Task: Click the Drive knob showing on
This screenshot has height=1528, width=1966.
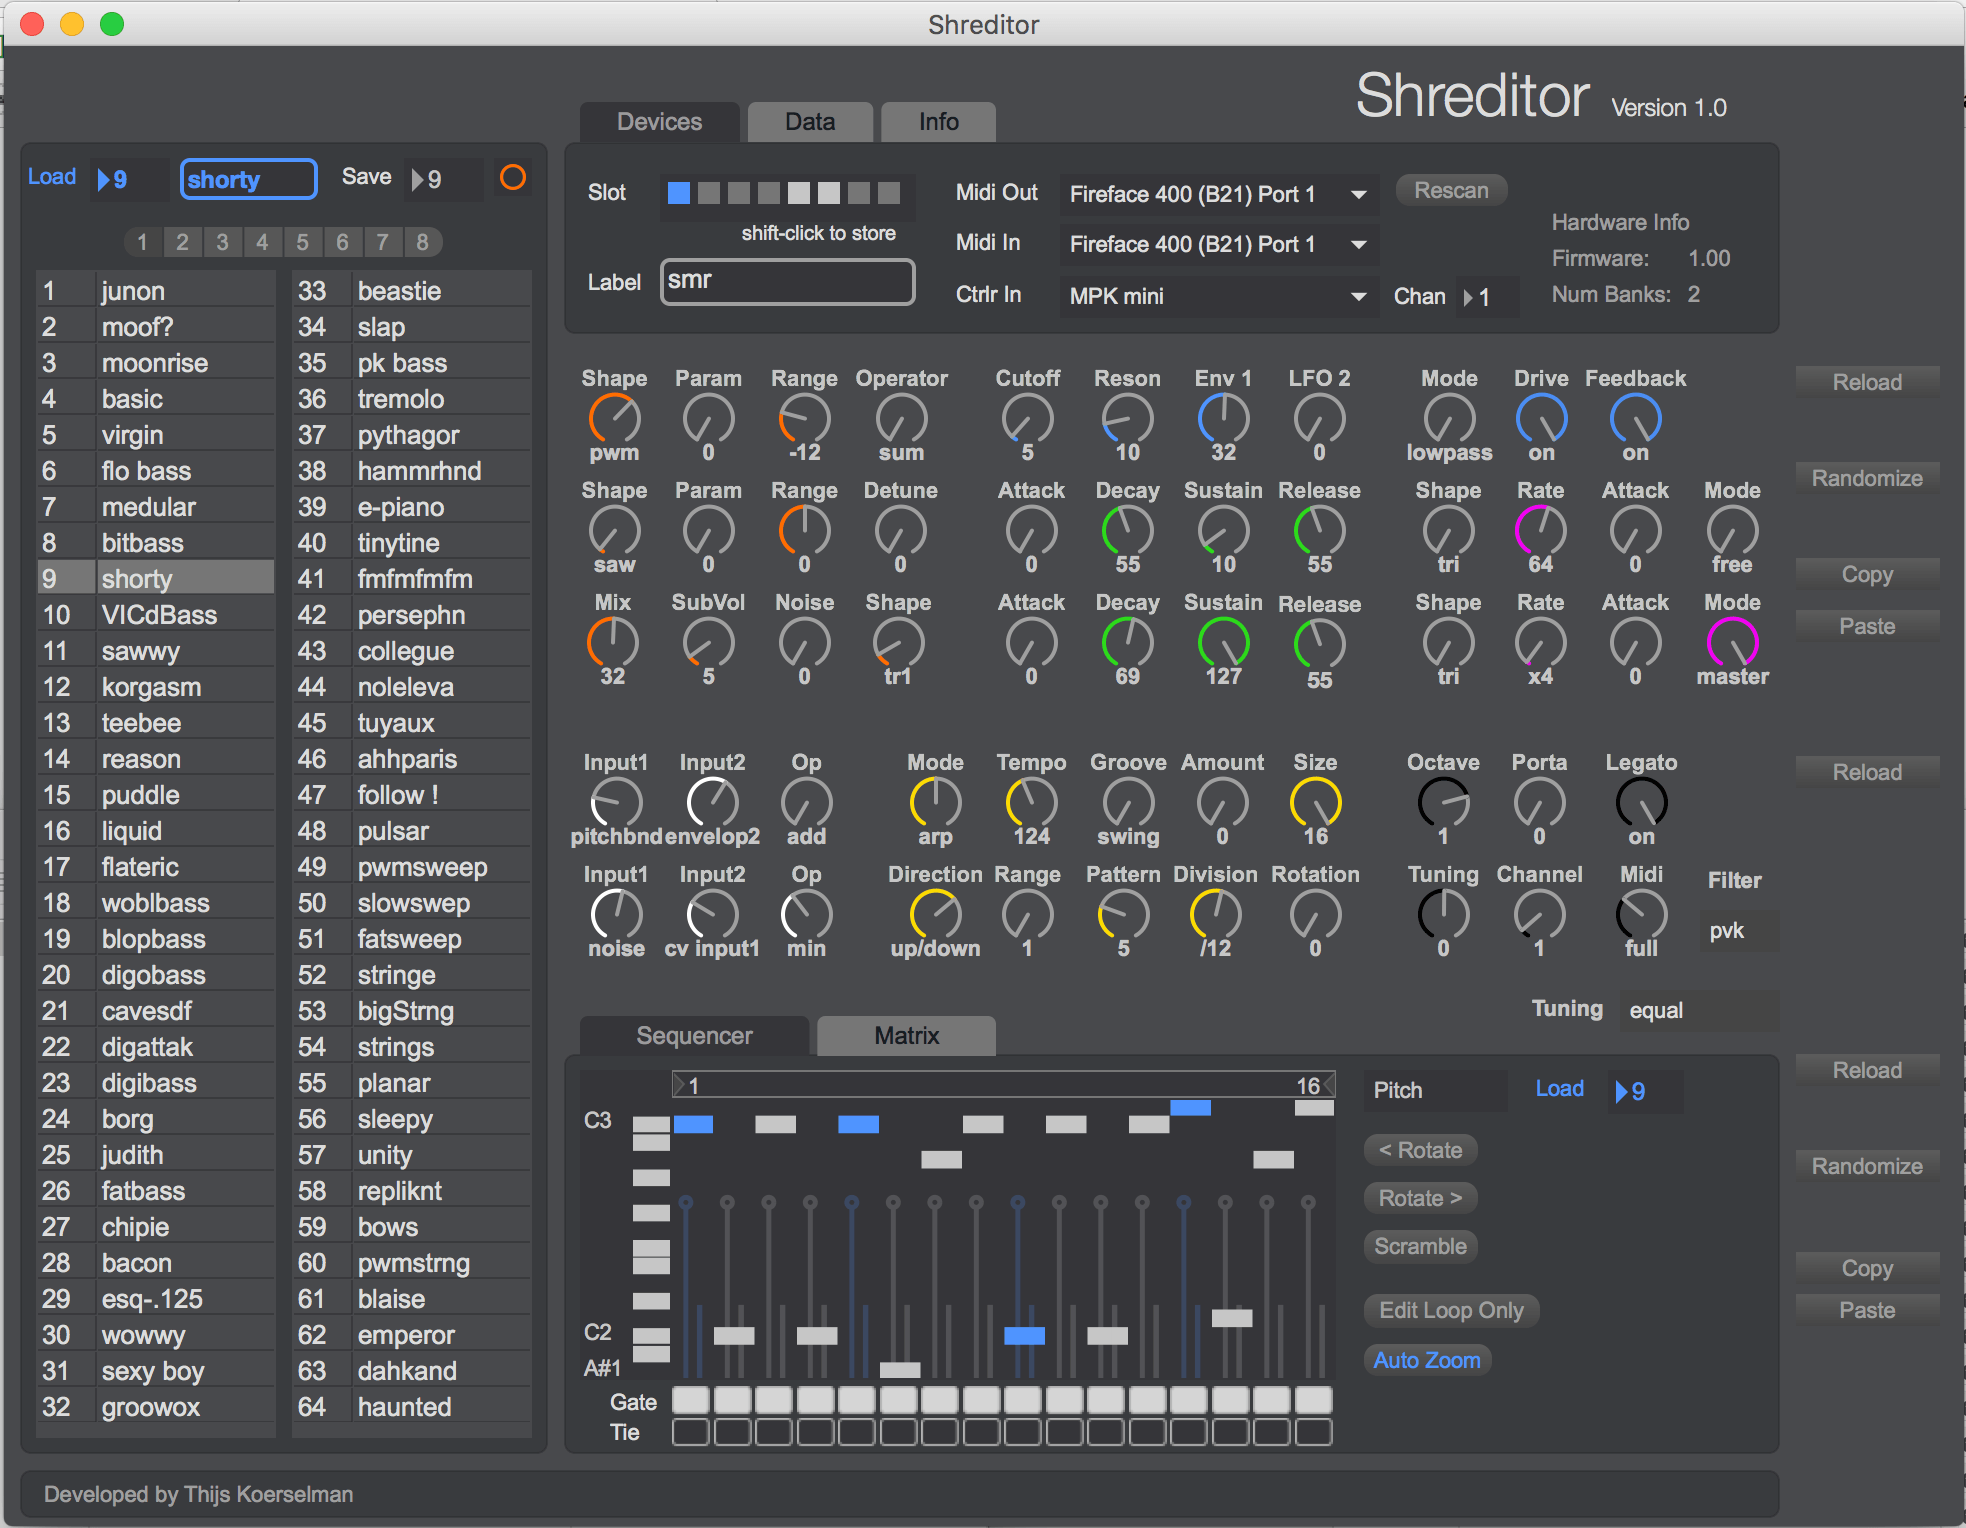Action: click(1540, 418)
